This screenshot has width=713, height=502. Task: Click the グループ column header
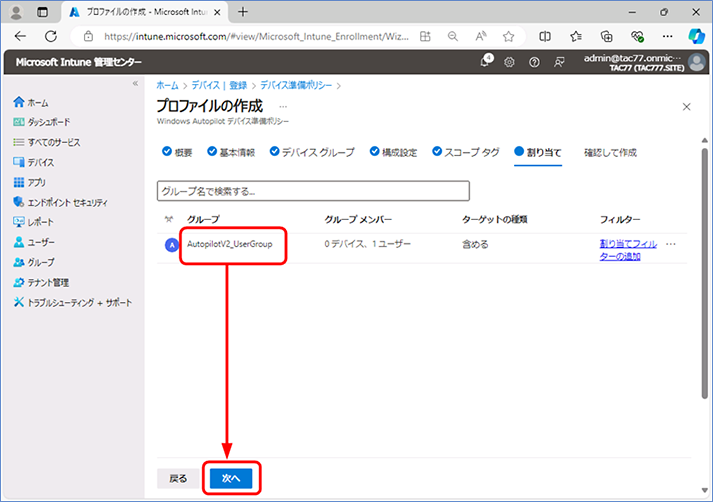203,220
